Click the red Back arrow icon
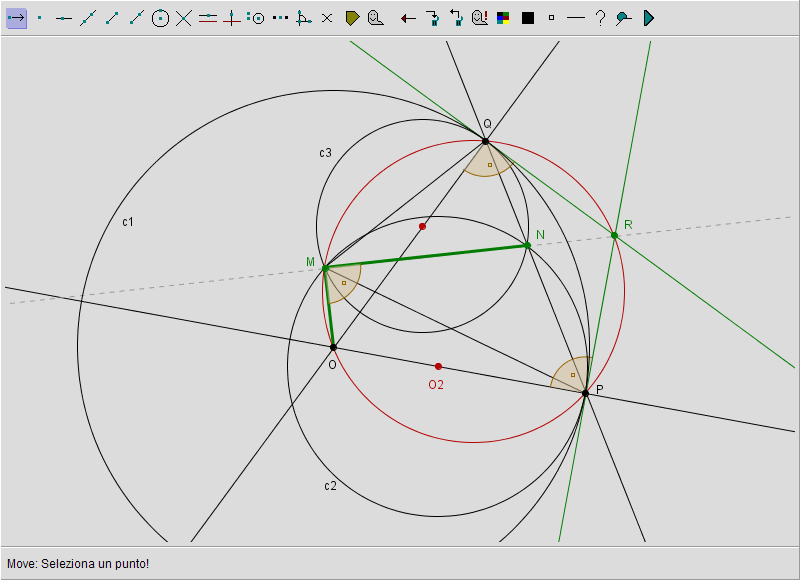 pyautogui.click(x=408, y=18)
